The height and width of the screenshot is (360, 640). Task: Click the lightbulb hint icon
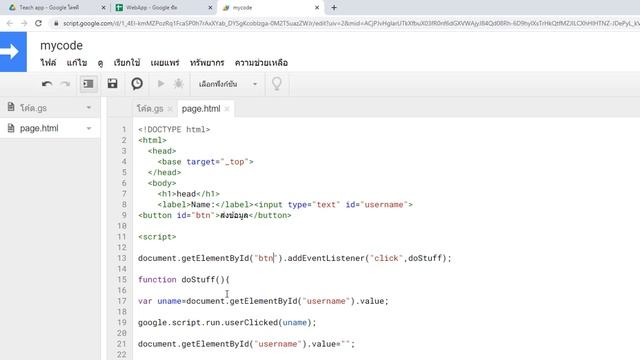pyautogui.click(x=277, y=84)
